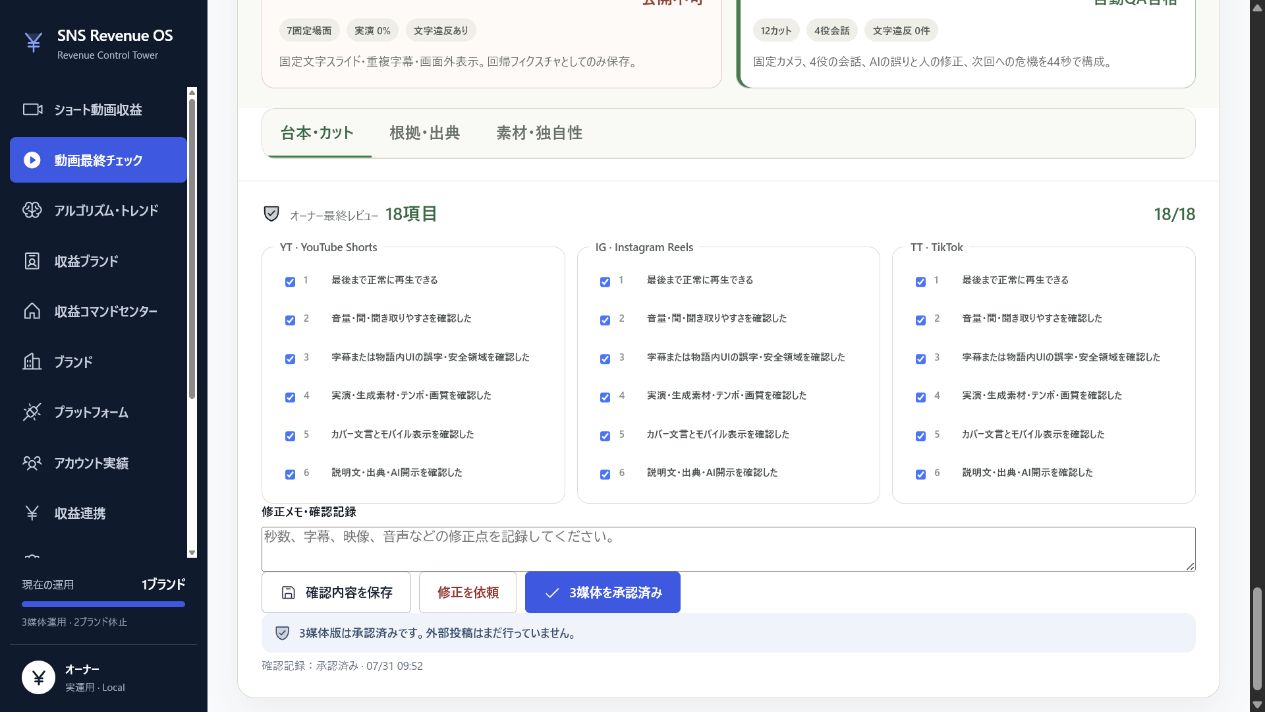Click the people icon for アカウント実績
This screenshot has height=712, width=1265.
coord(32,463)
